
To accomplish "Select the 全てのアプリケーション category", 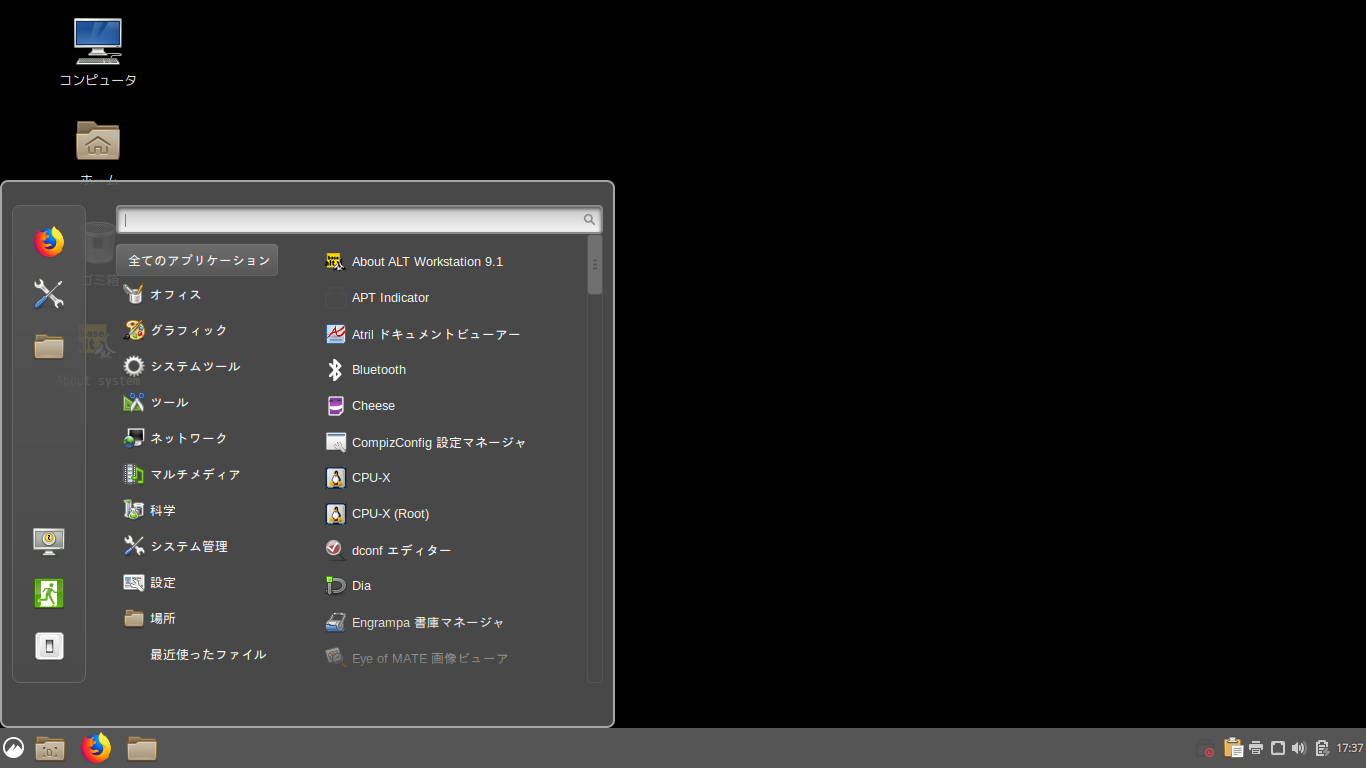I will click(x=198, y=260).
